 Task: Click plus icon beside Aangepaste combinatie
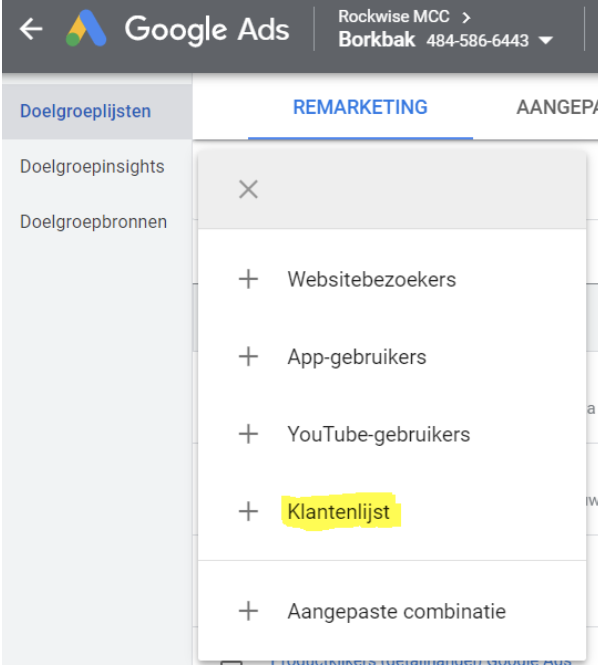[248, 612]
